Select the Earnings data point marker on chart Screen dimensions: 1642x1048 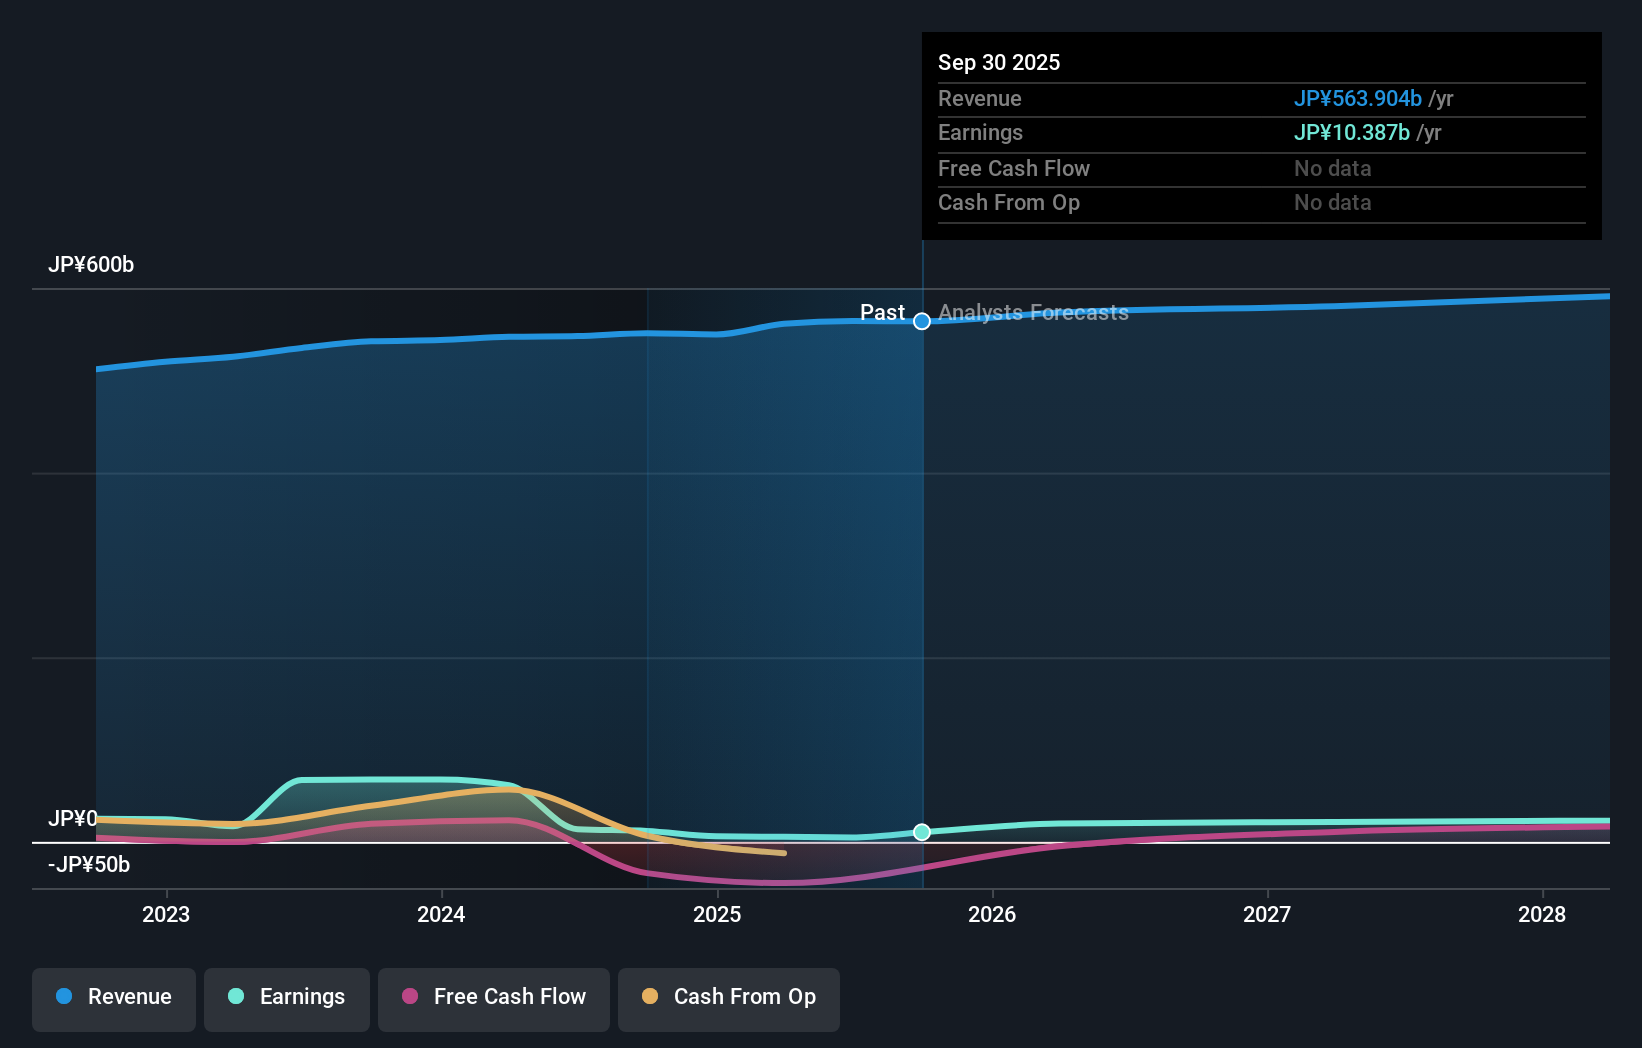(922, 832)
